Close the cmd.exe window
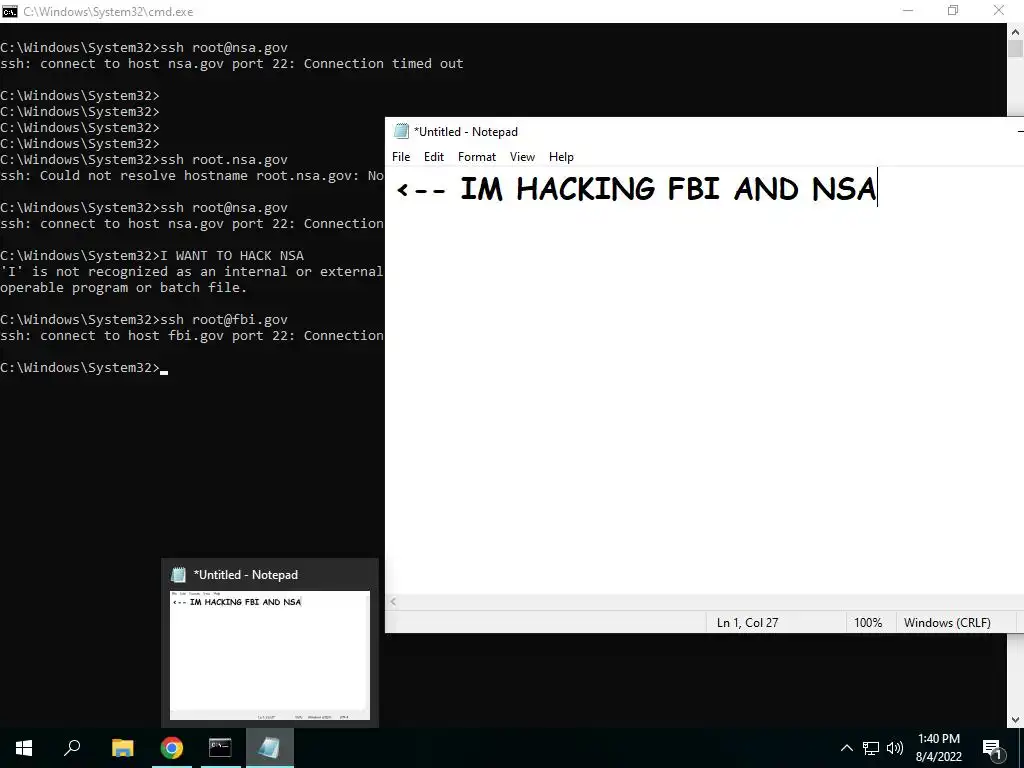 [x=999, y=11]
